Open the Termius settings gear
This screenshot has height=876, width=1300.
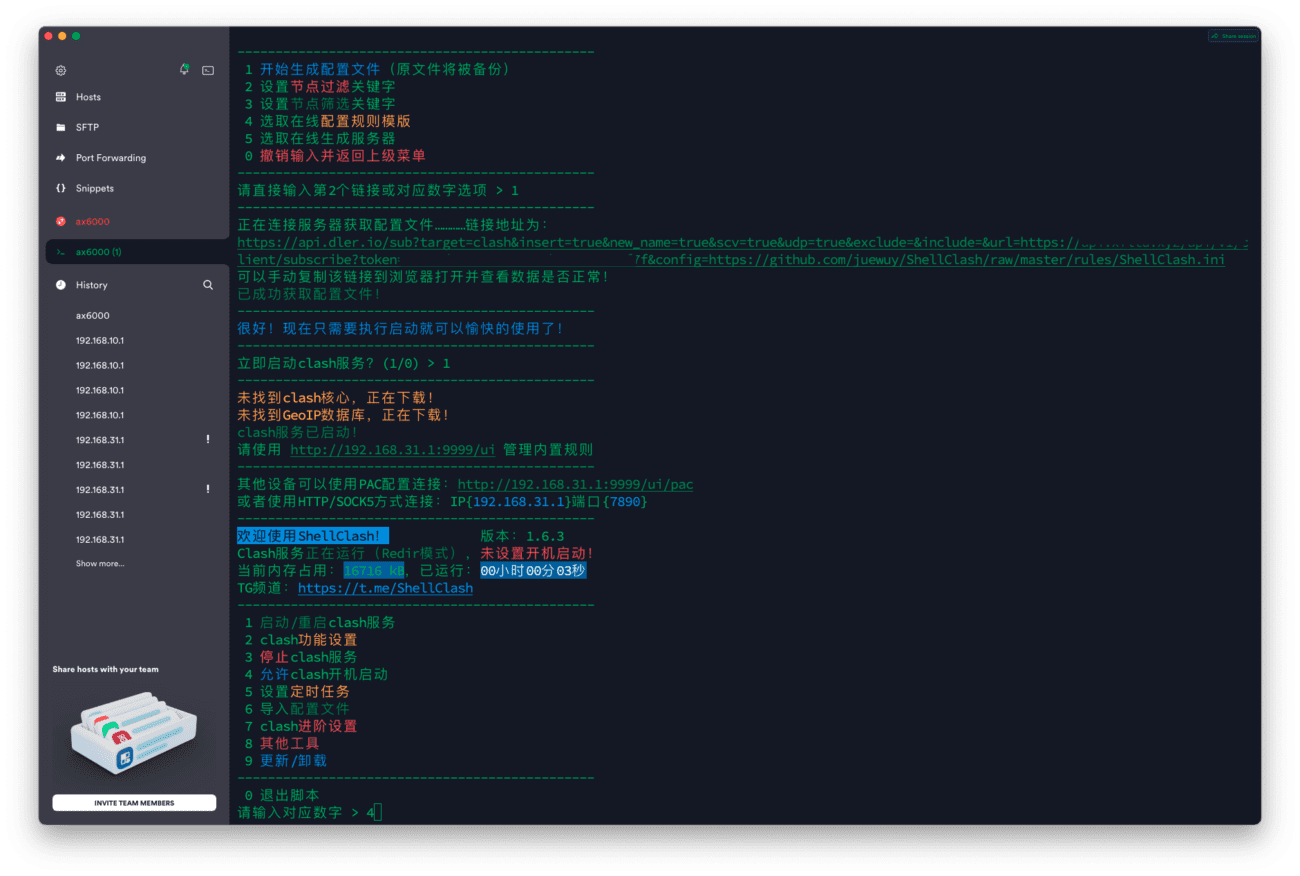point(60,70)
